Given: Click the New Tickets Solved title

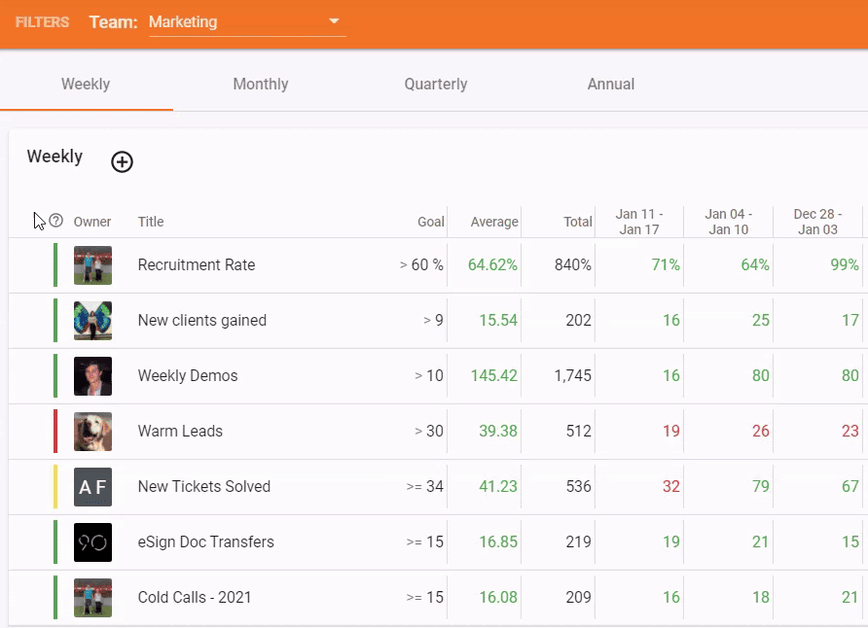Looking at the screenshot, I should [204, 487].
